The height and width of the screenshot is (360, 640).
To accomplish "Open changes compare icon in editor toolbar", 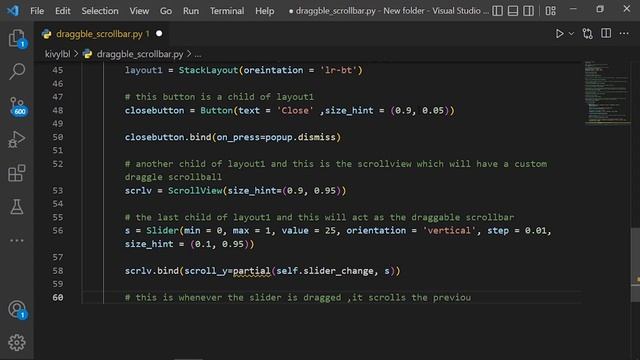I will (x=588, y=34).
